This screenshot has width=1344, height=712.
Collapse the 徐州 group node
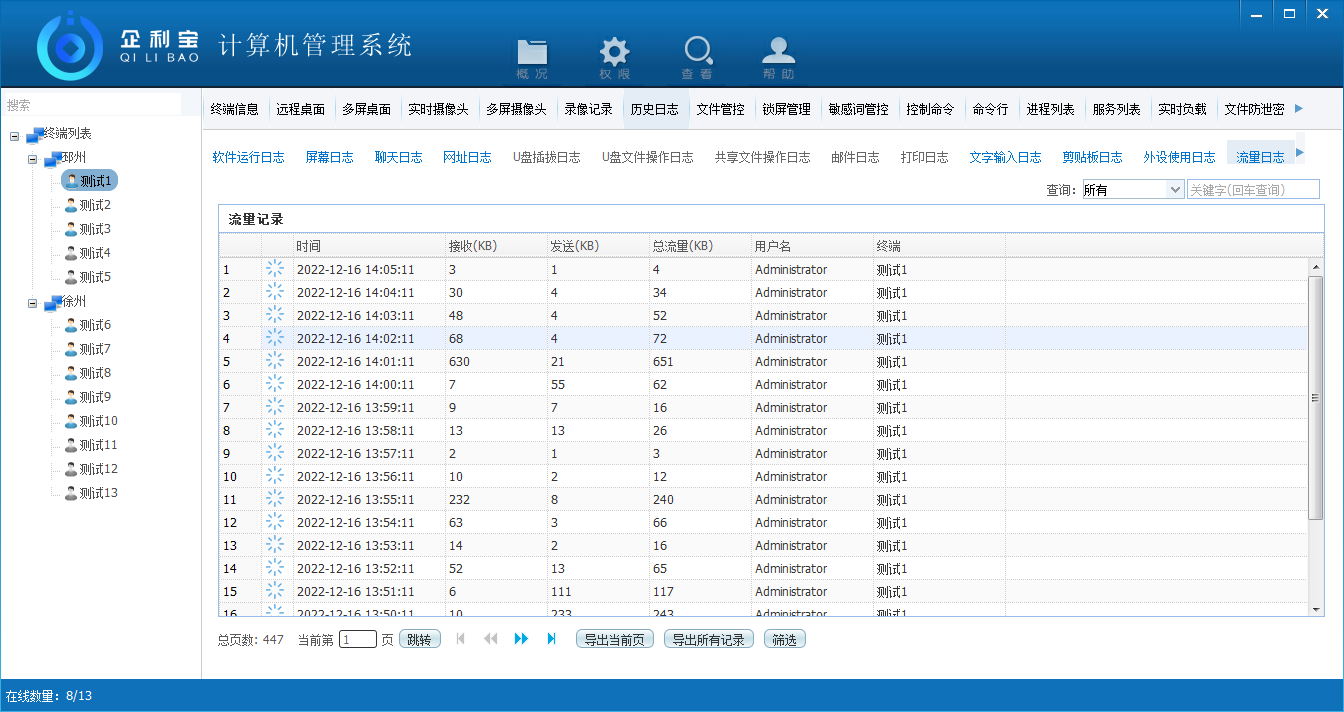pos(33,302)
